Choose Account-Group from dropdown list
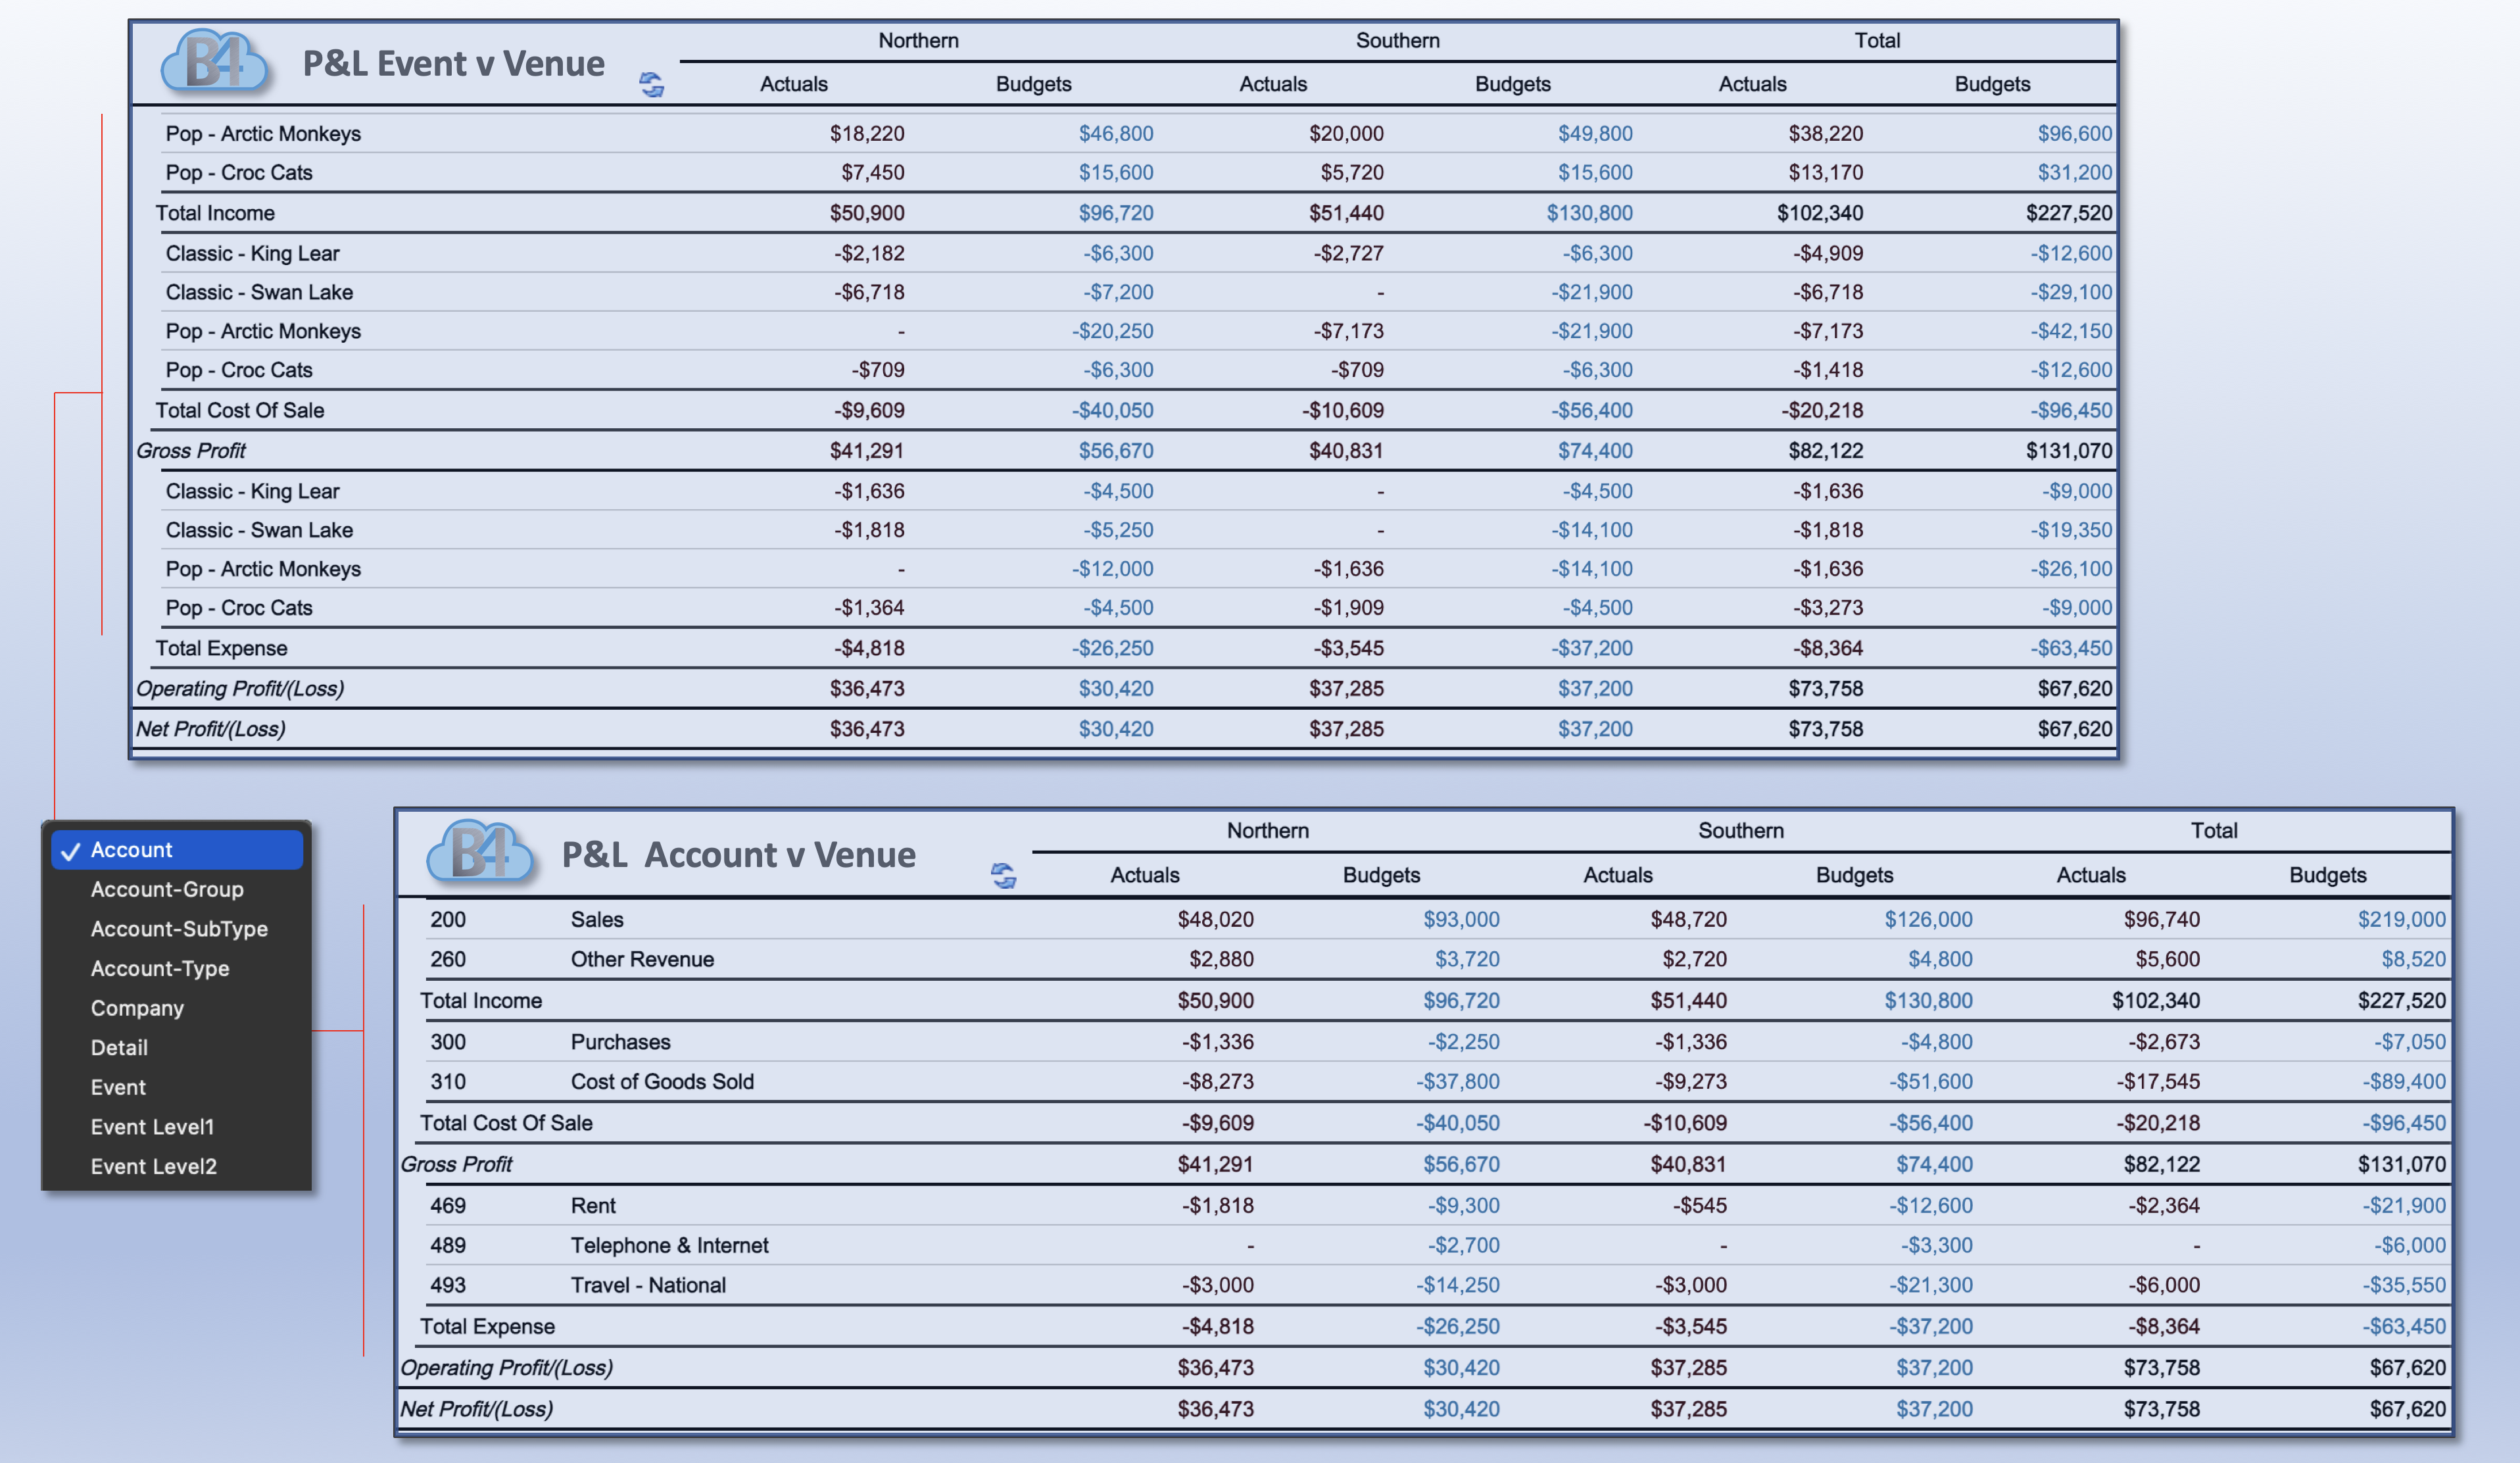Image resolution: width=2520 pixels, height=1463 pixels. point(167,889)
